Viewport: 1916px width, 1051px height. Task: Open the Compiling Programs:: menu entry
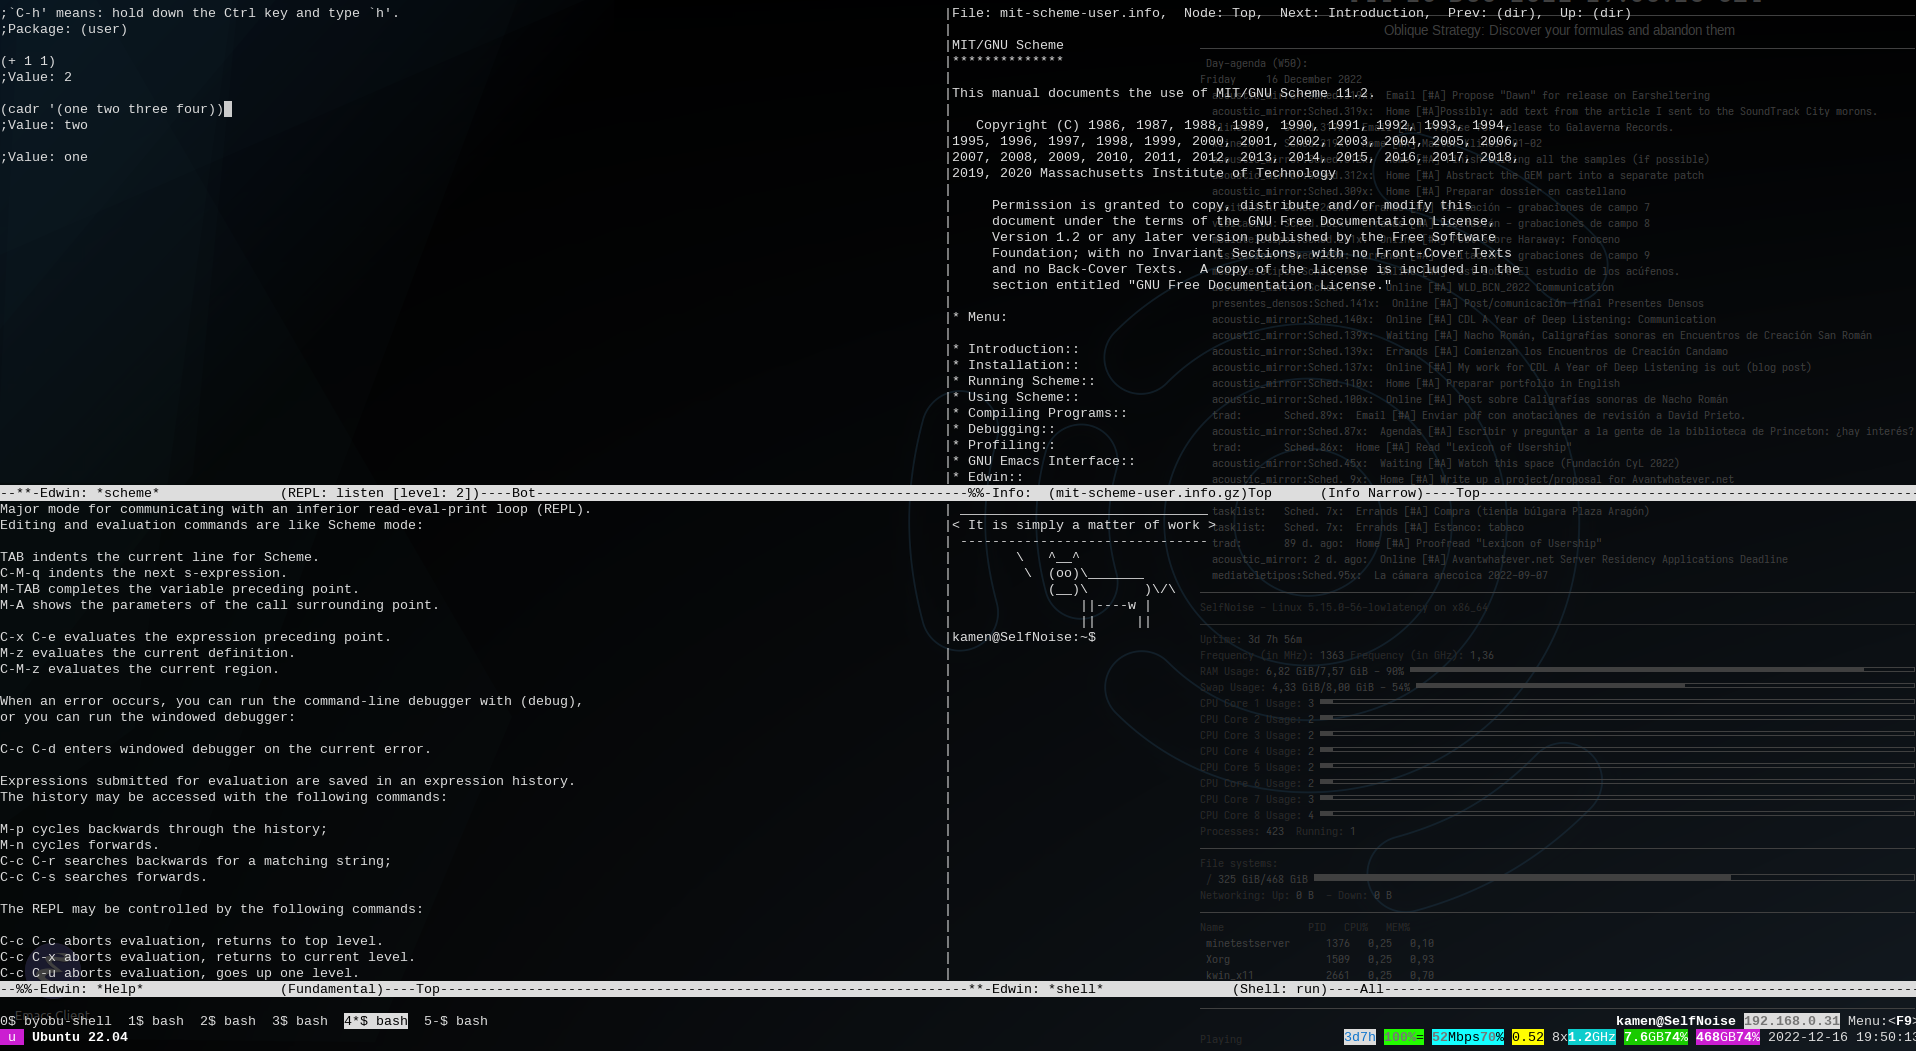1040,413
